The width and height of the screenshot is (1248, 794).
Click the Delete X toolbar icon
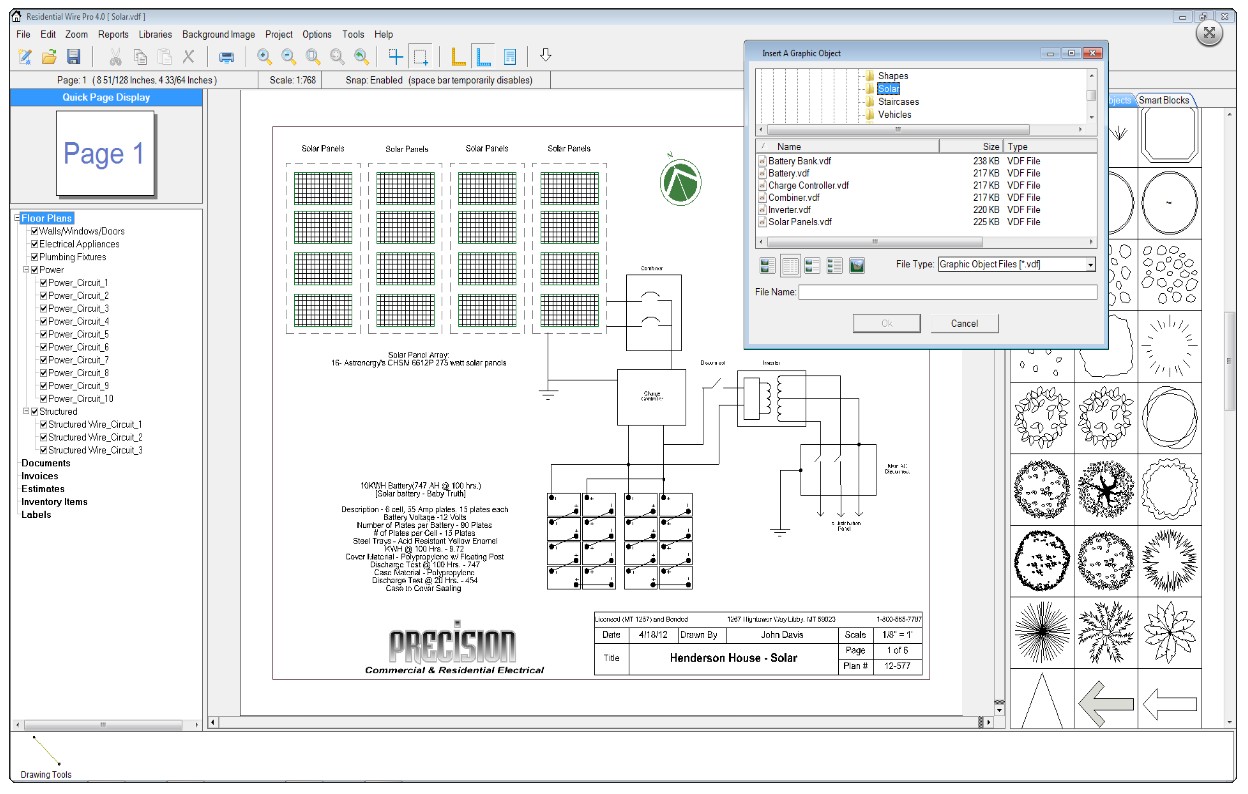click(188, 57)
